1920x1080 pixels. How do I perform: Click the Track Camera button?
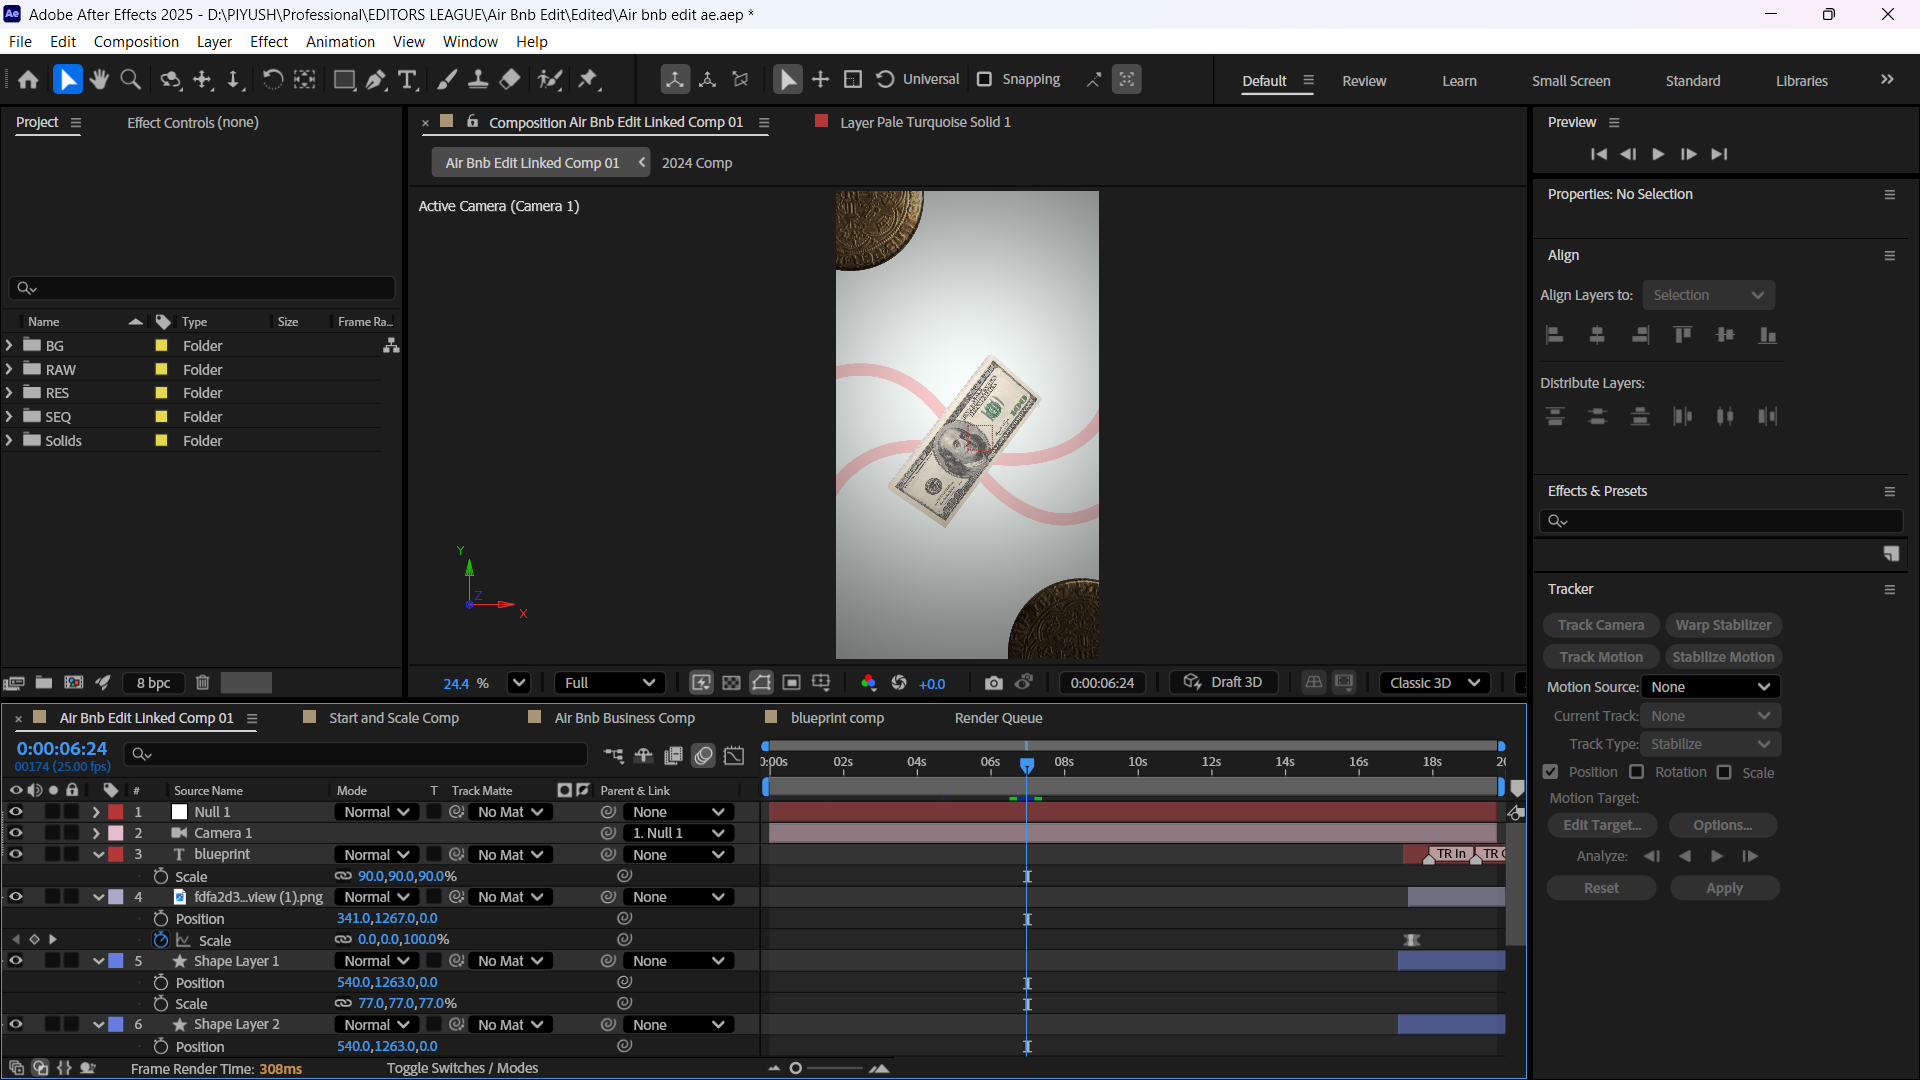pos(1600,625)
